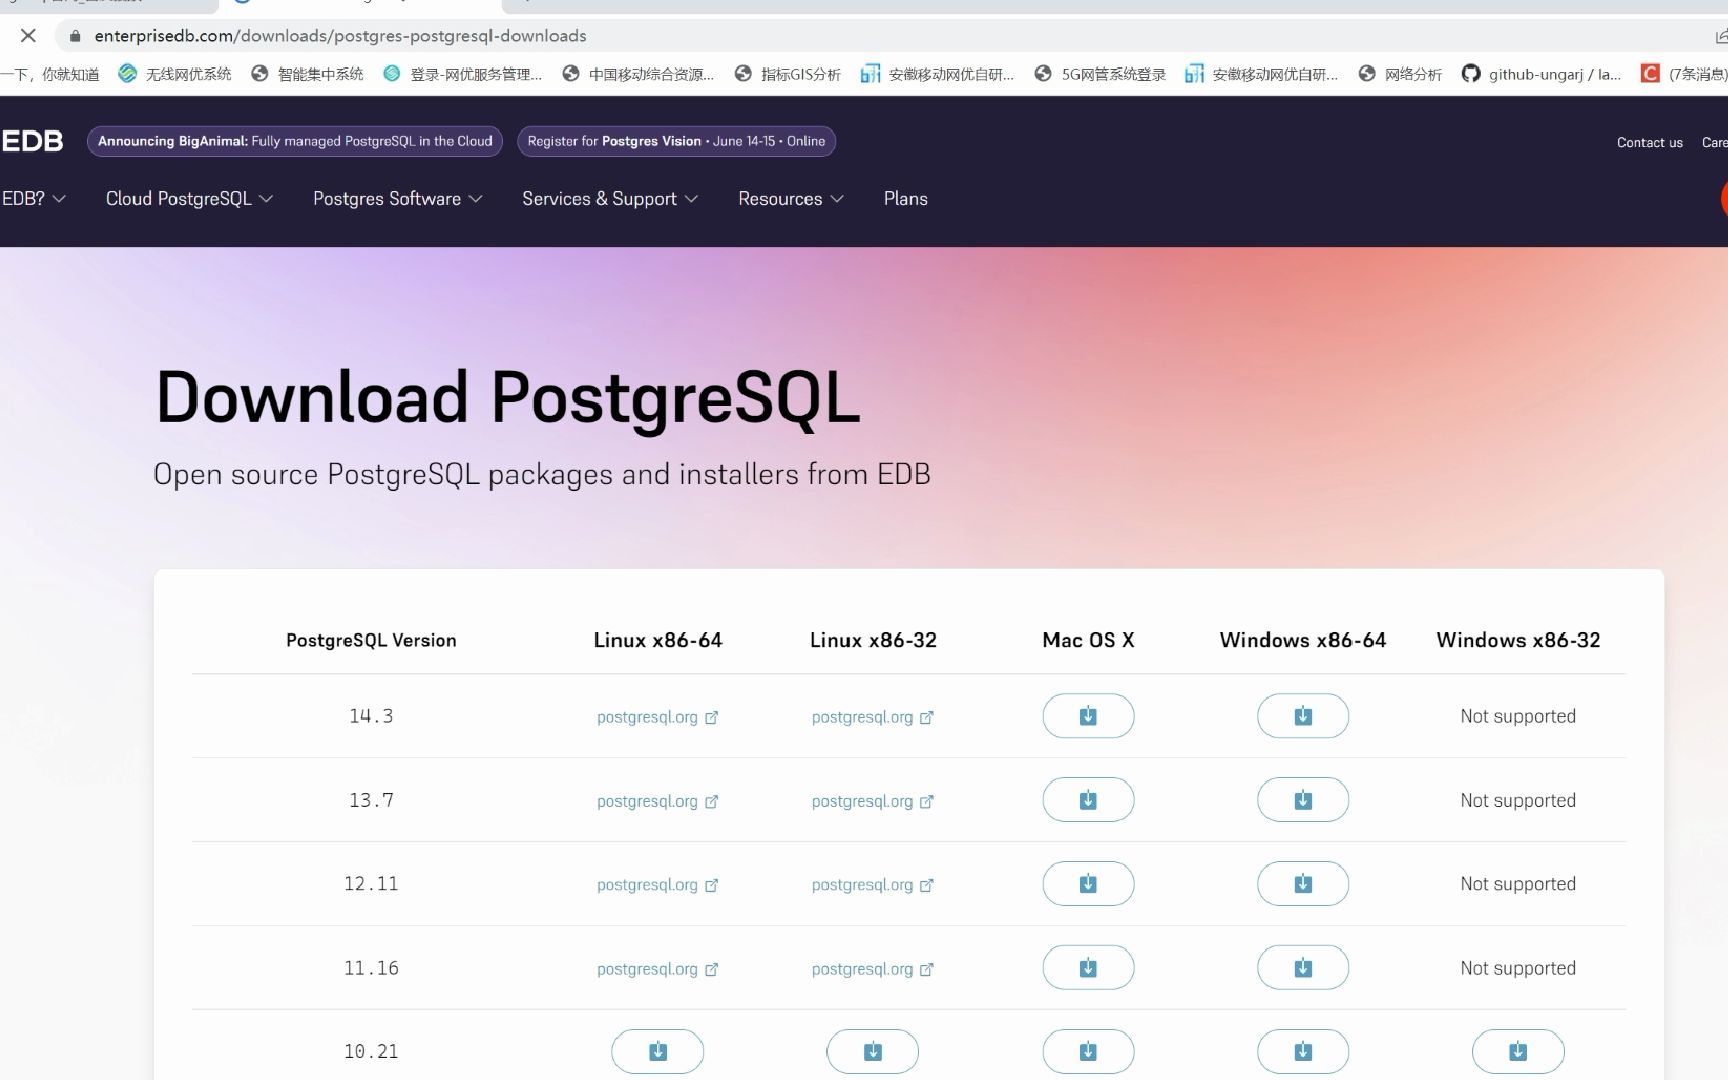1728x1080 pixels.
Task: Open the 智能集中系统 bookmark
Action: [307, 74]
